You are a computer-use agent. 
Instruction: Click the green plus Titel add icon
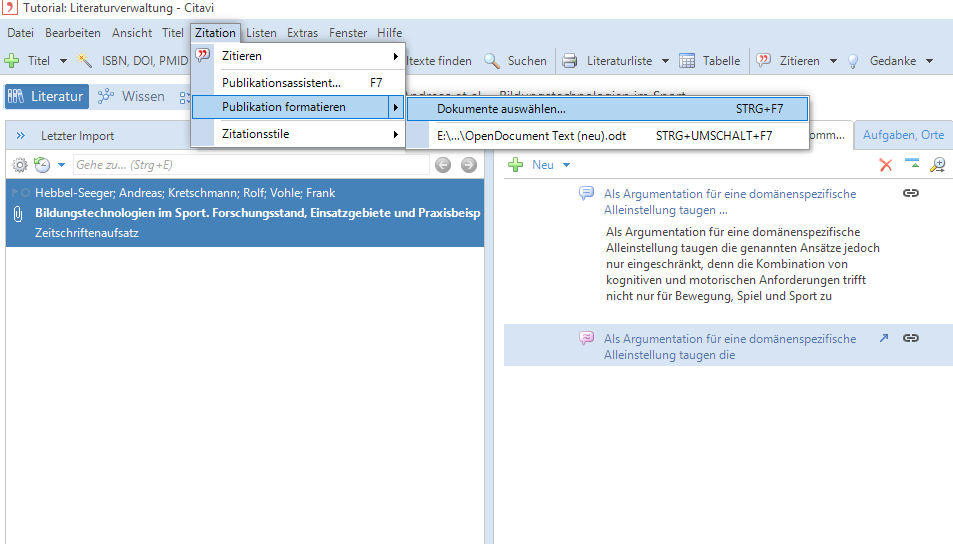click(12, 61)
